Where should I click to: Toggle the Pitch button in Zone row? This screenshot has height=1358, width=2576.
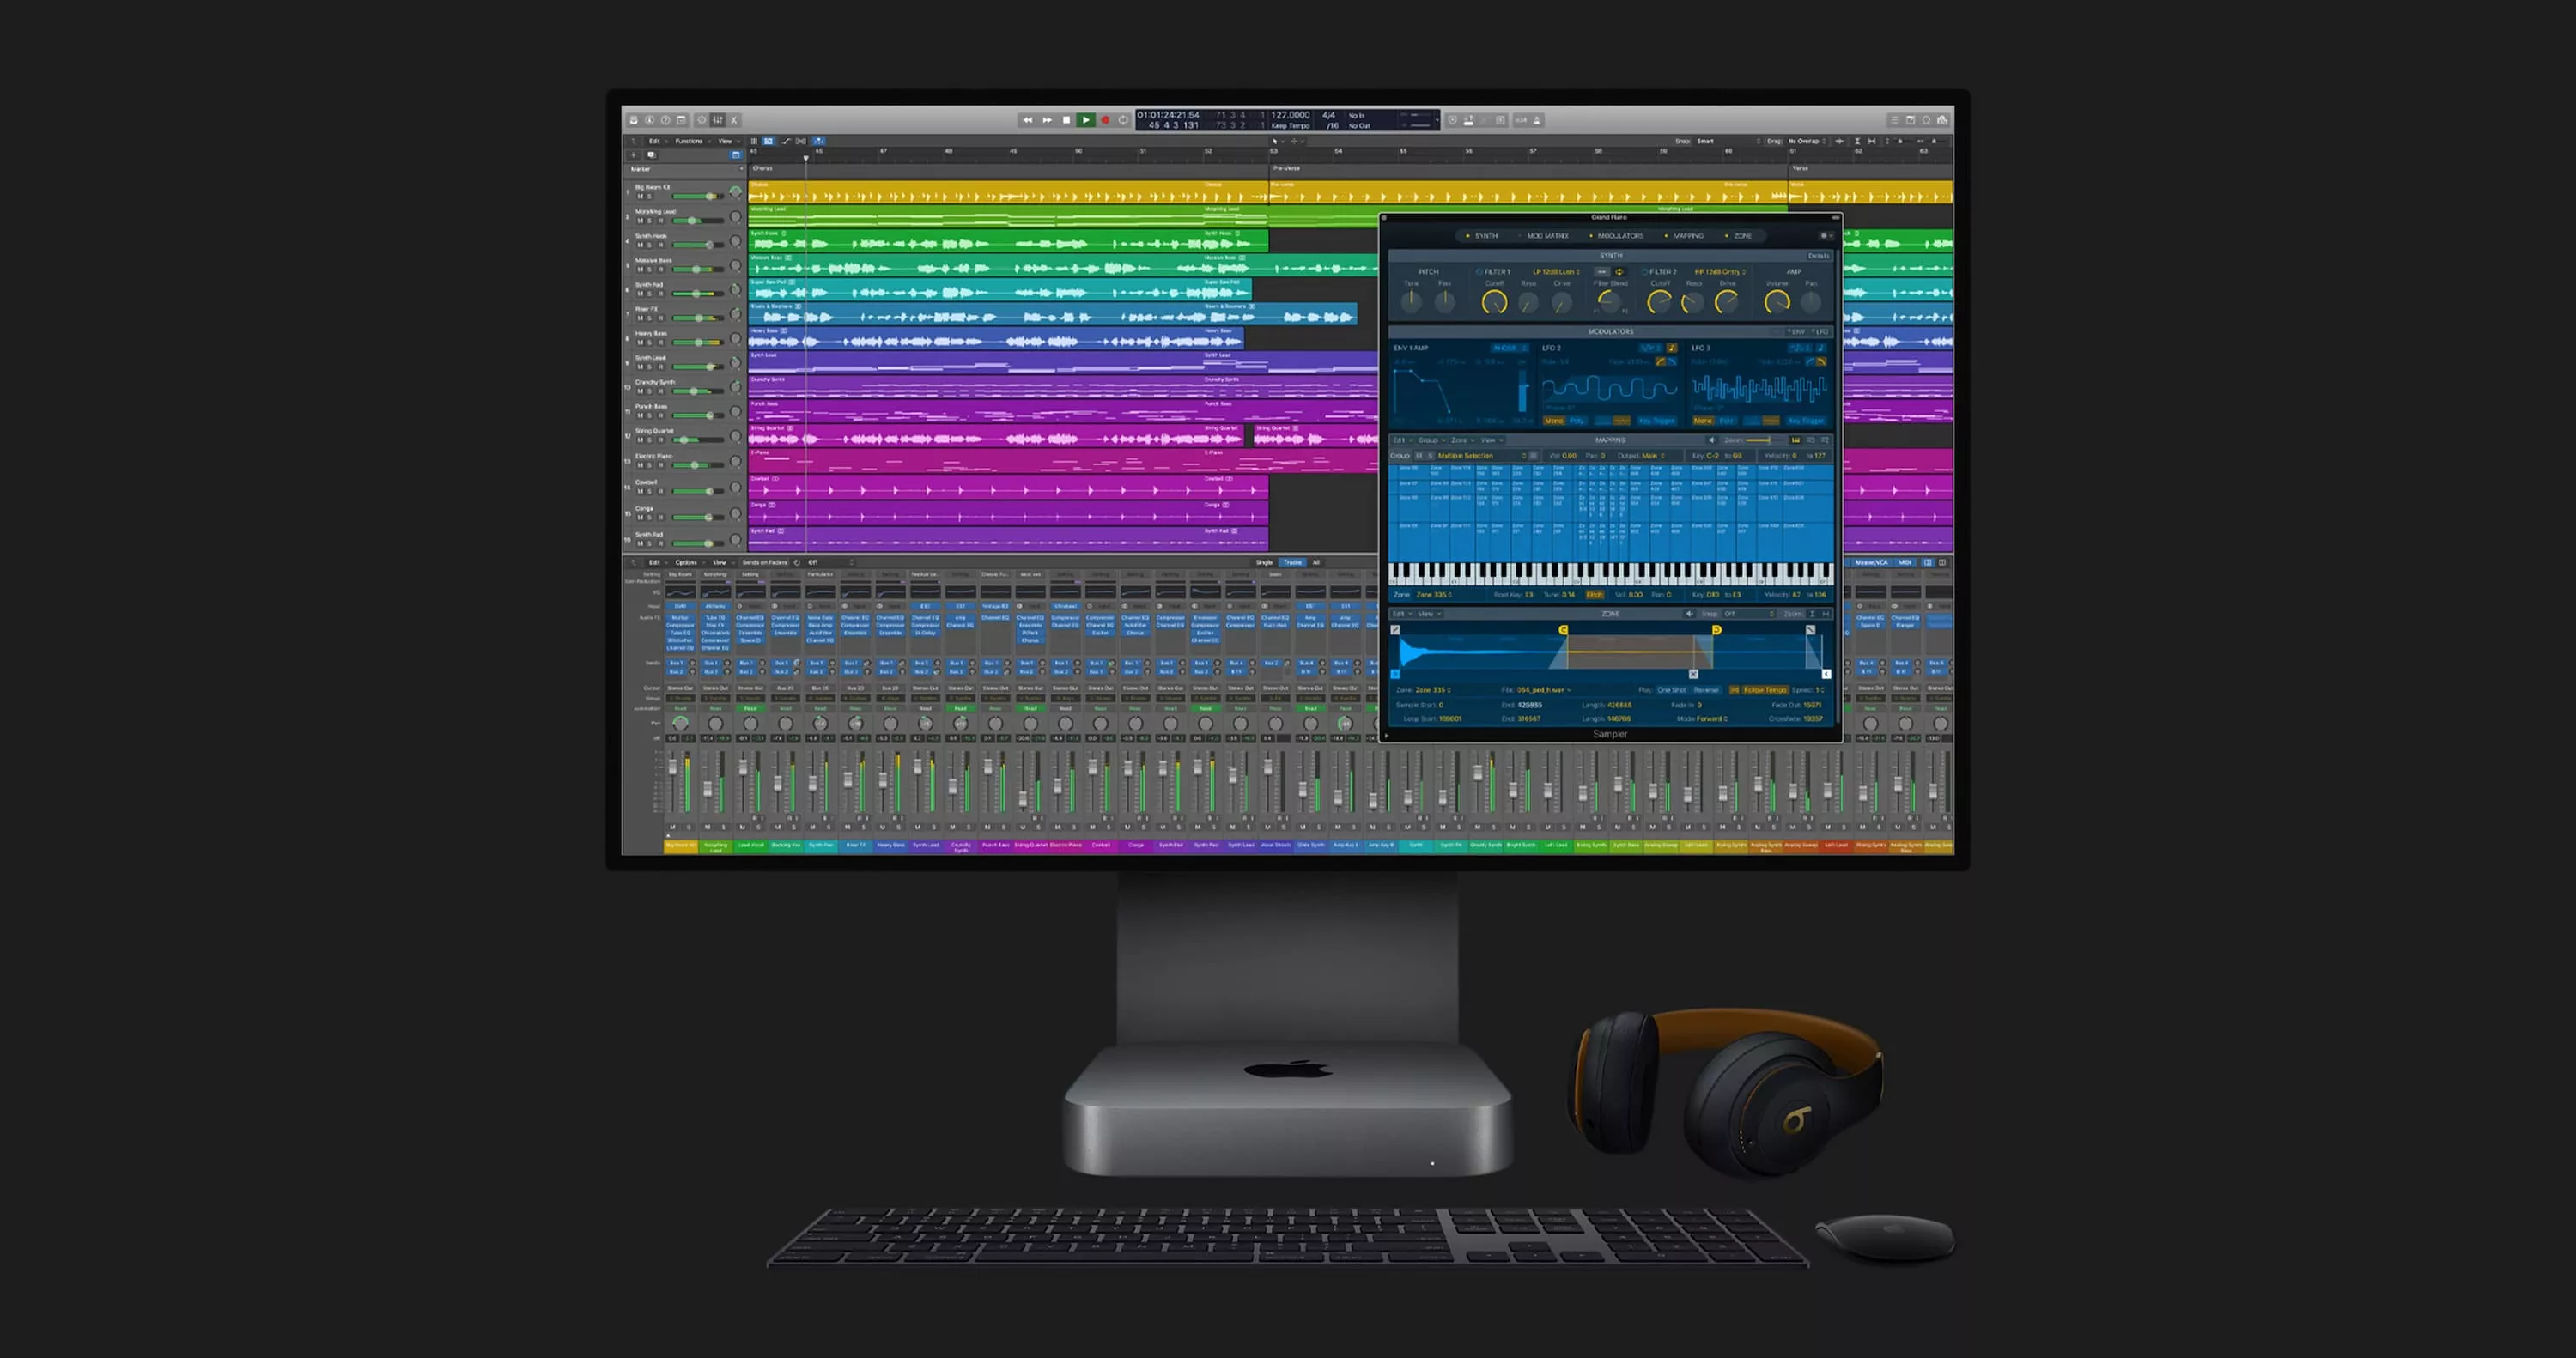click(x=1594, y=595)
